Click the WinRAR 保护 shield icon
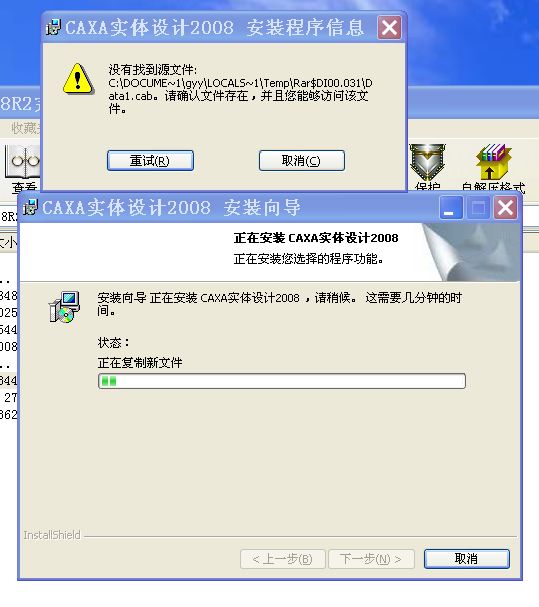The height and width of the screenshot is (607, 539). pyautogui.click(x=427, y=161)
